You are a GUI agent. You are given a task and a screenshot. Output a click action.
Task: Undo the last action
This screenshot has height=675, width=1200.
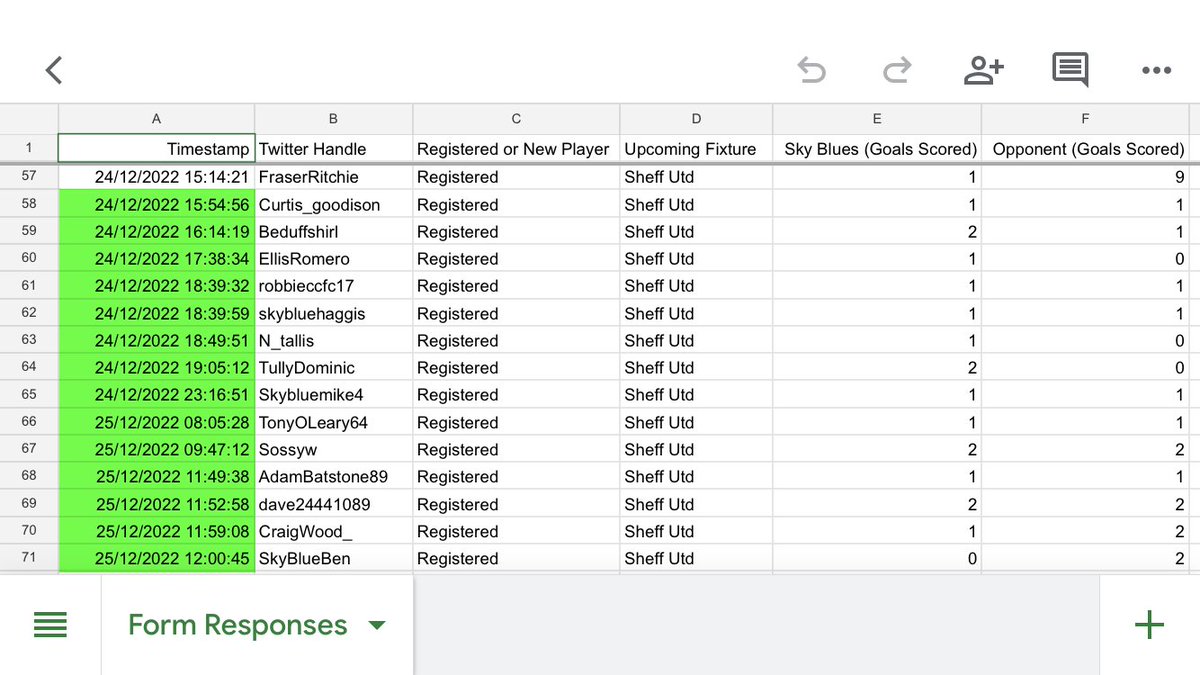pyautogui.click(x=811, y=70)
